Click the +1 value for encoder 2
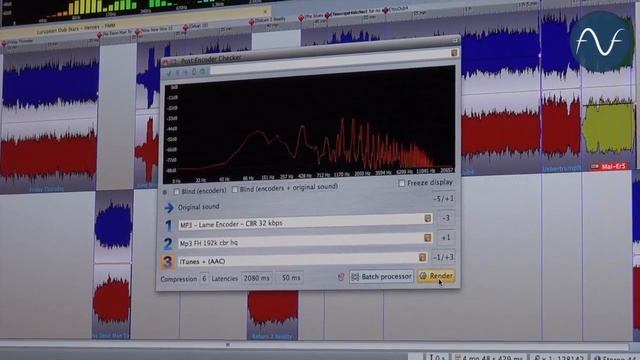Image resolution: width=640 pixels, height=360 pixels. [446, 238]
